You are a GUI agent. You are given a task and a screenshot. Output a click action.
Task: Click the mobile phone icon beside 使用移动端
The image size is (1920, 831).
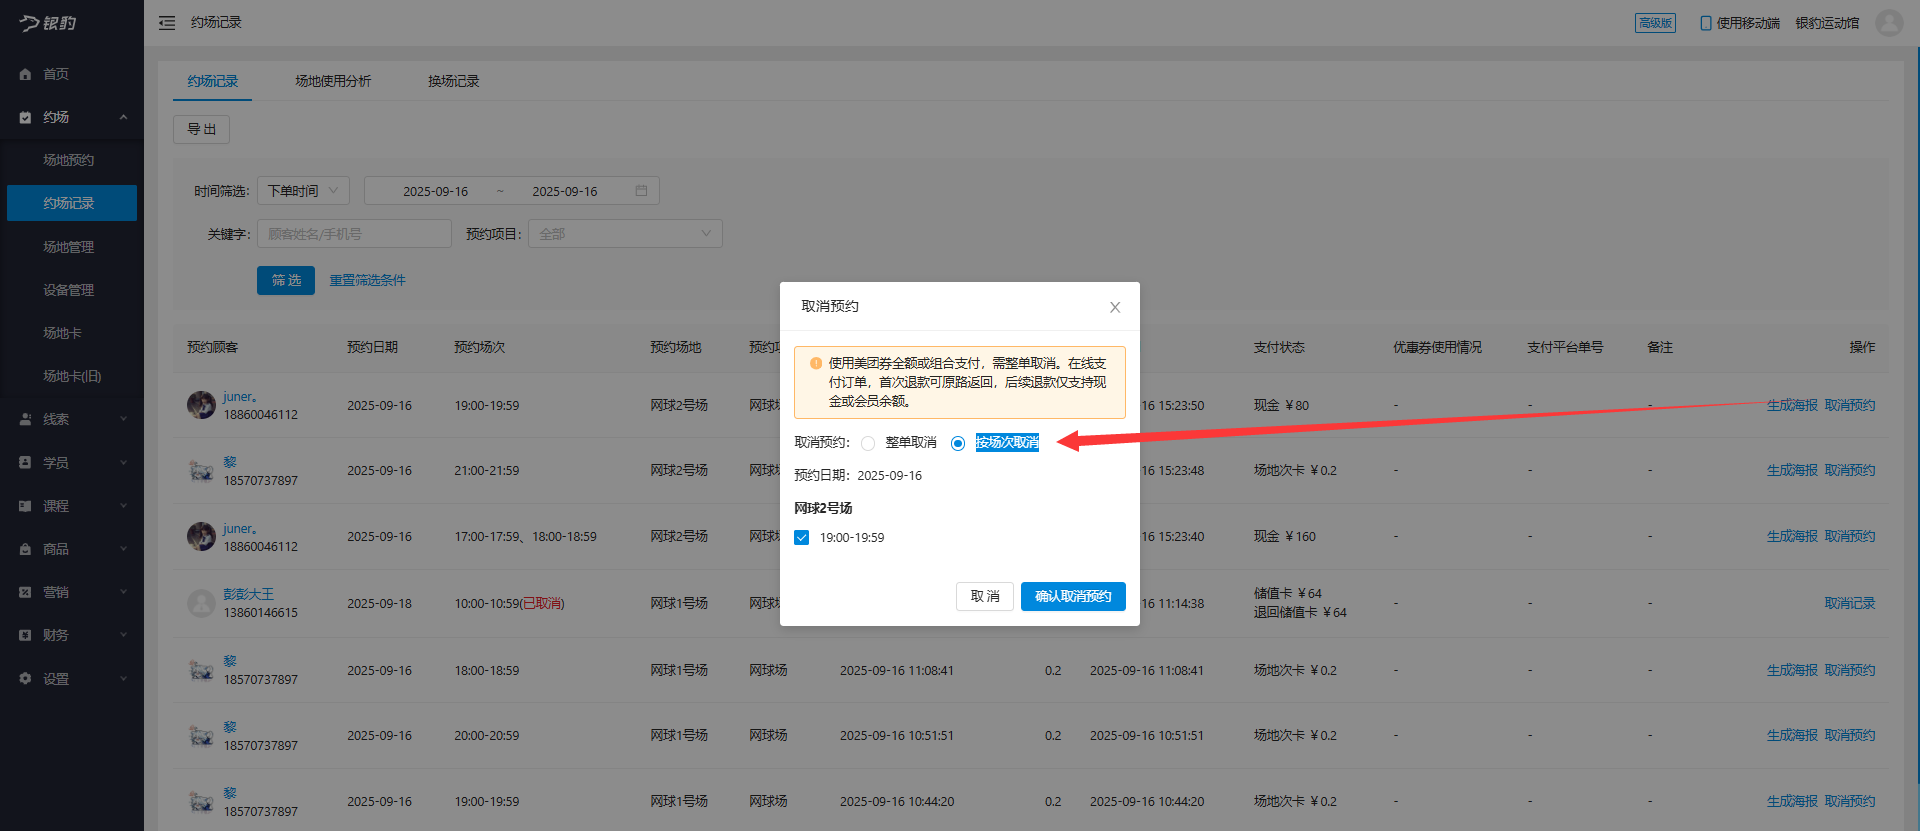[1705, 23]
